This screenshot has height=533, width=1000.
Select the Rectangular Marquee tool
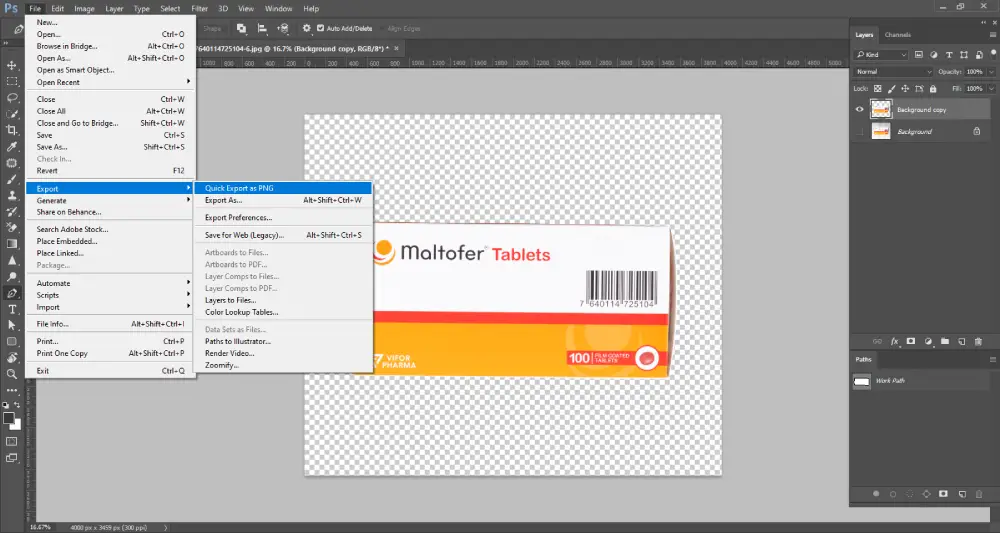pos(11,82)
